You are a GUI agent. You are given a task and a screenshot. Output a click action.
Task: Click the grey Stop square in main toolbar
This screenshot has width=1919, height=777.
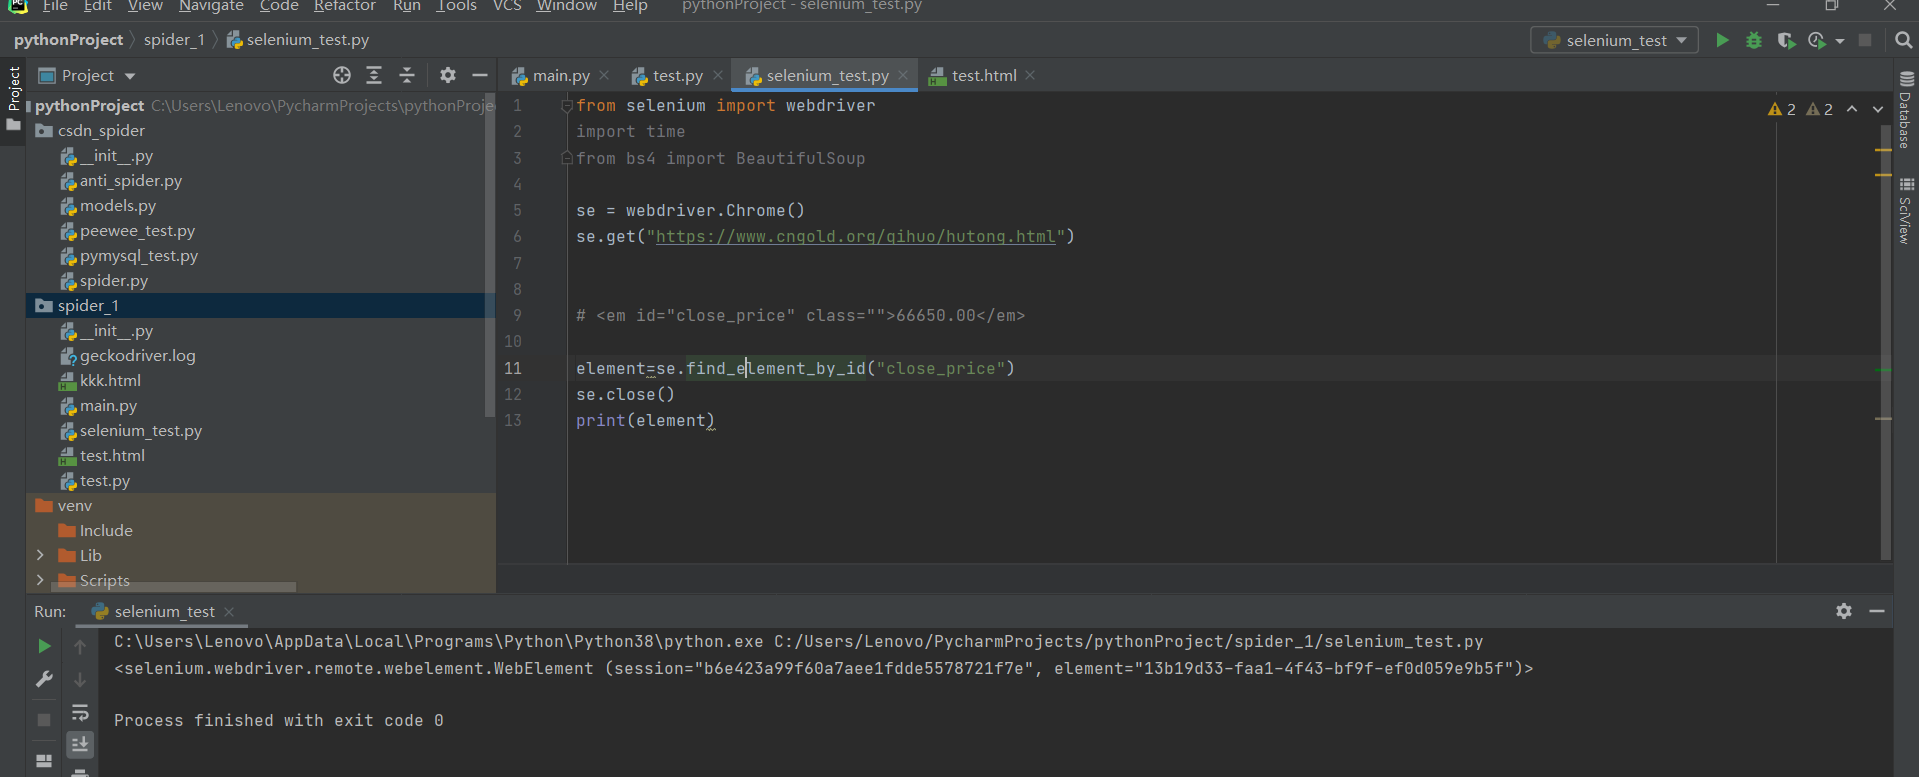tap(1865, 40)
